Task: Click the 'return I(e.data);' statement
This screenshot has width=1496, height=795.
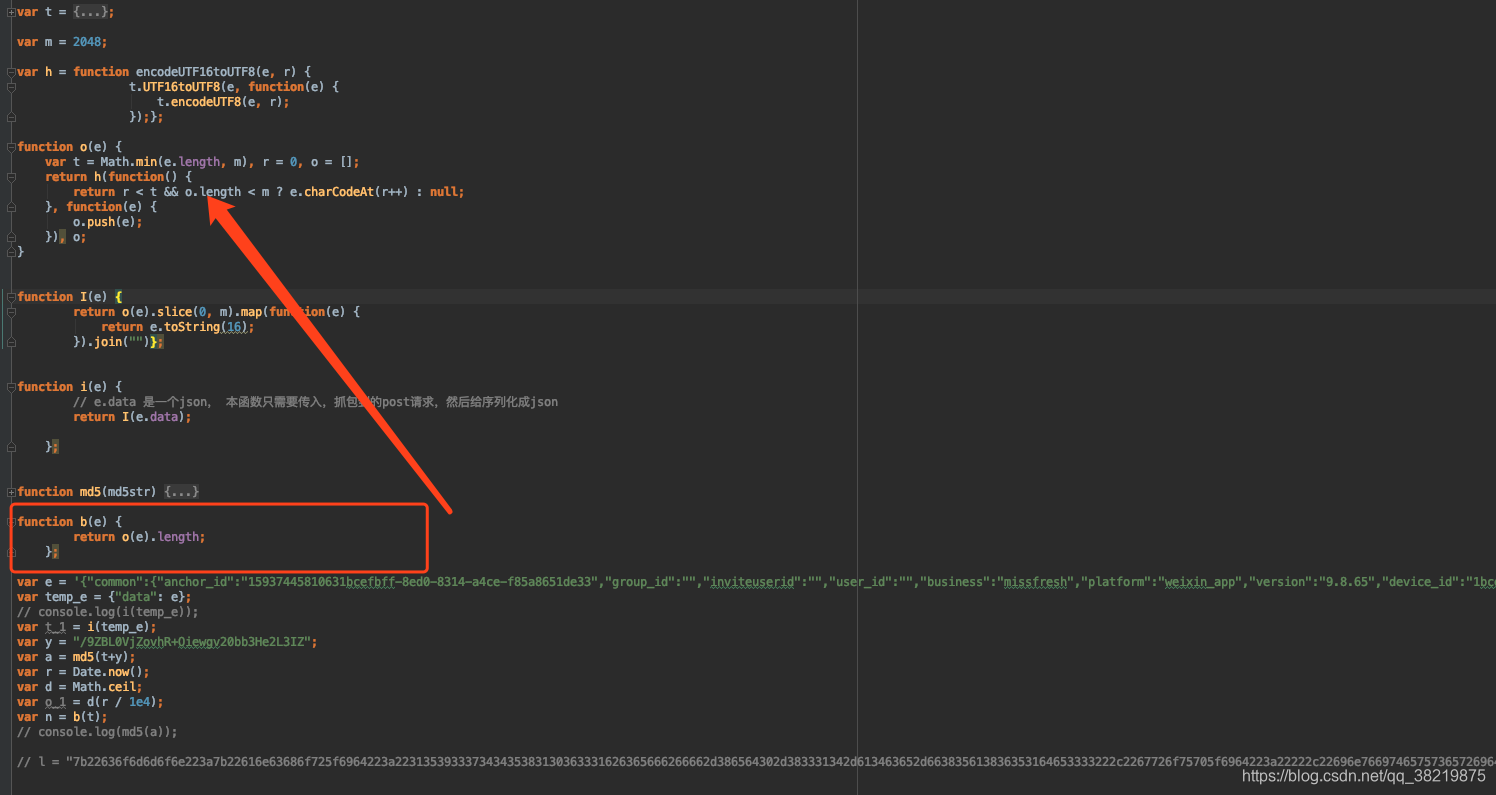Action: [132, 417]
